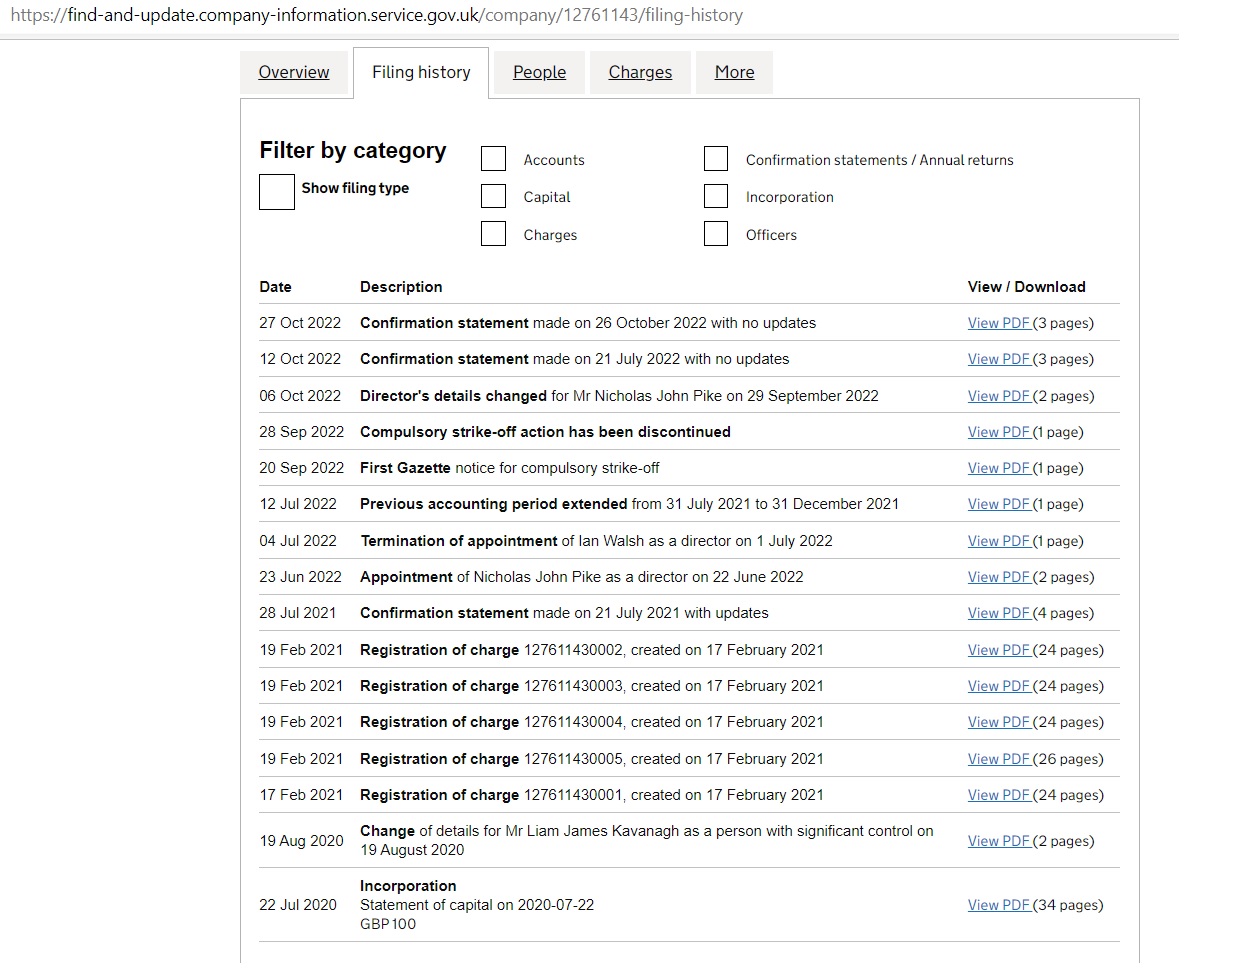Enable the Officers filter checkbox
This screenshot has height=974, width=1234.
[x=716, y=234]
